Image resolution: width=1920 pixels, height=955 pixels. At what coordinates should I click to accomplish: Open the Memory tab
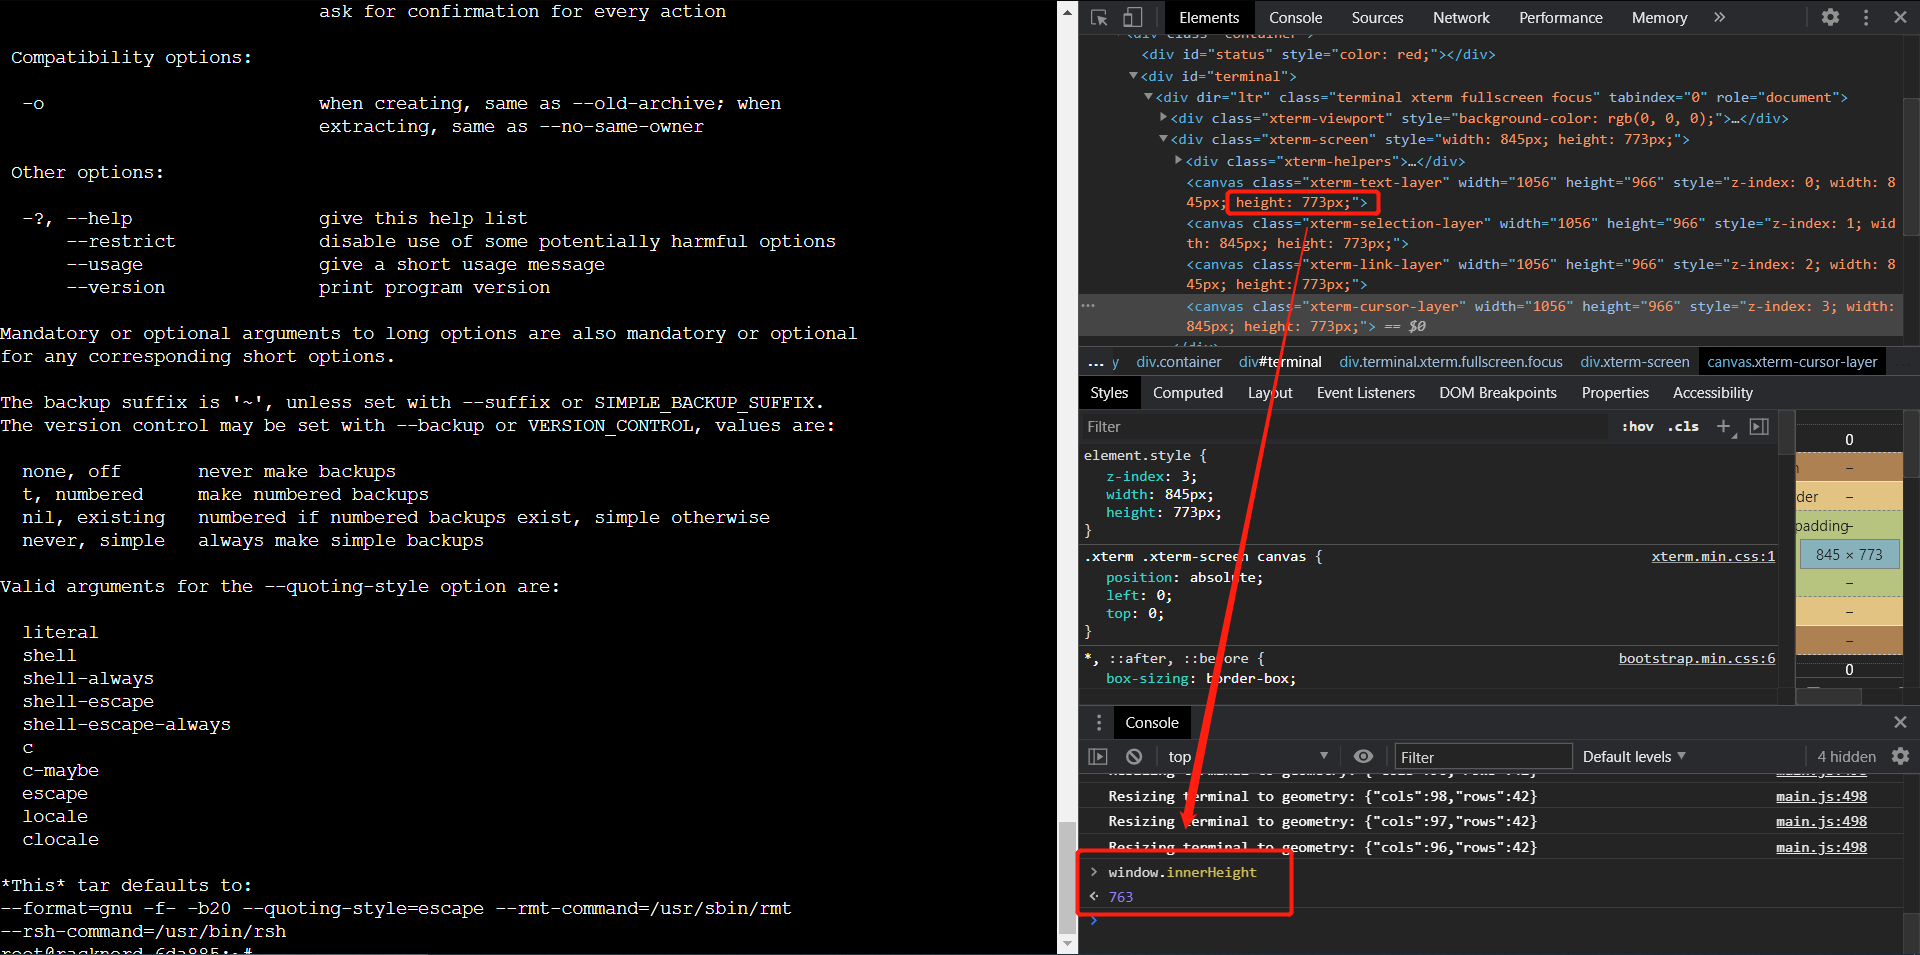(x=1659, y=18)
